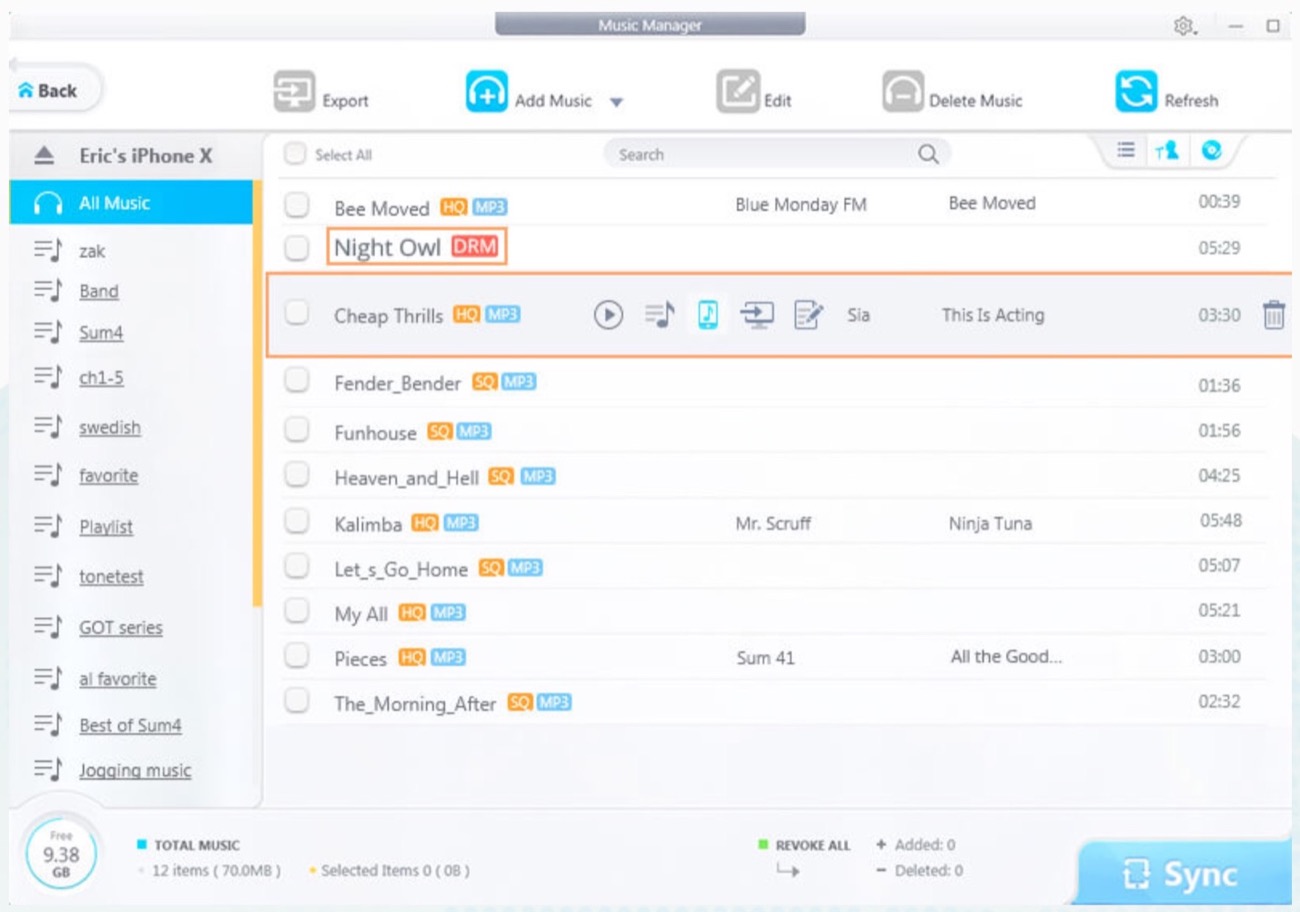Make Cheap Thrills a ringtone
The height and width of the screenshot is (912, 1300).
708,315
